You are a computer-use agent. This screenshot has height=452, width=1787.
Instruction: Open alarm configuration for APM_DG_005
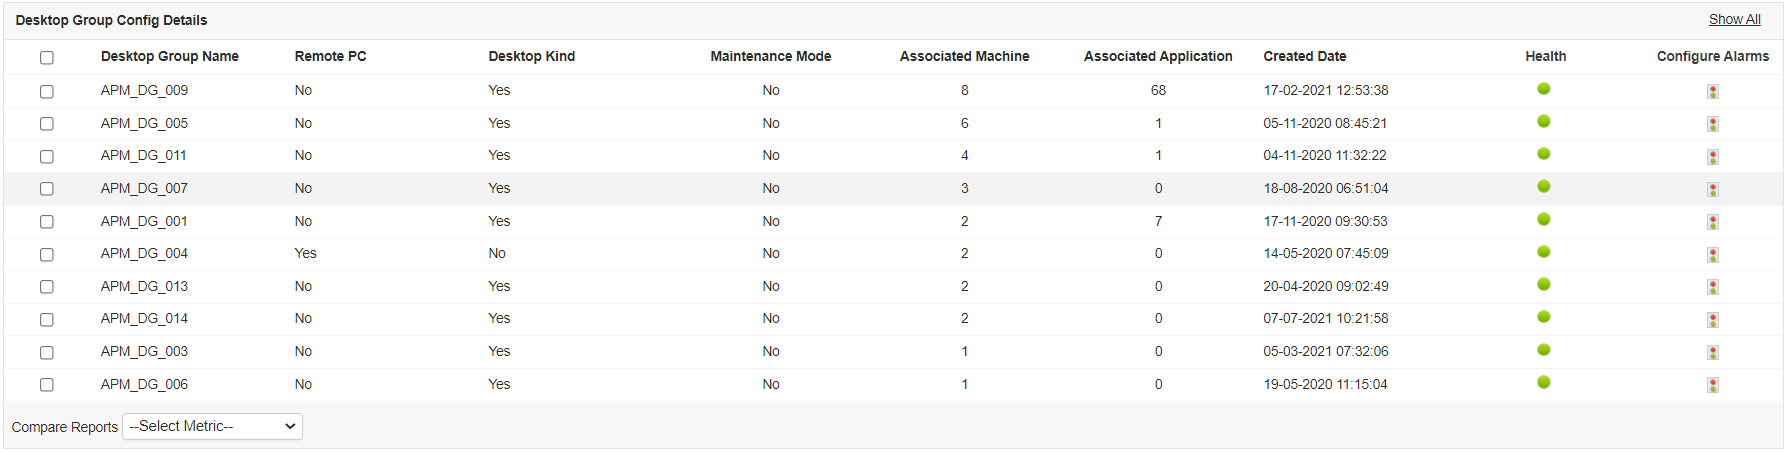(x=1712, y=124)
